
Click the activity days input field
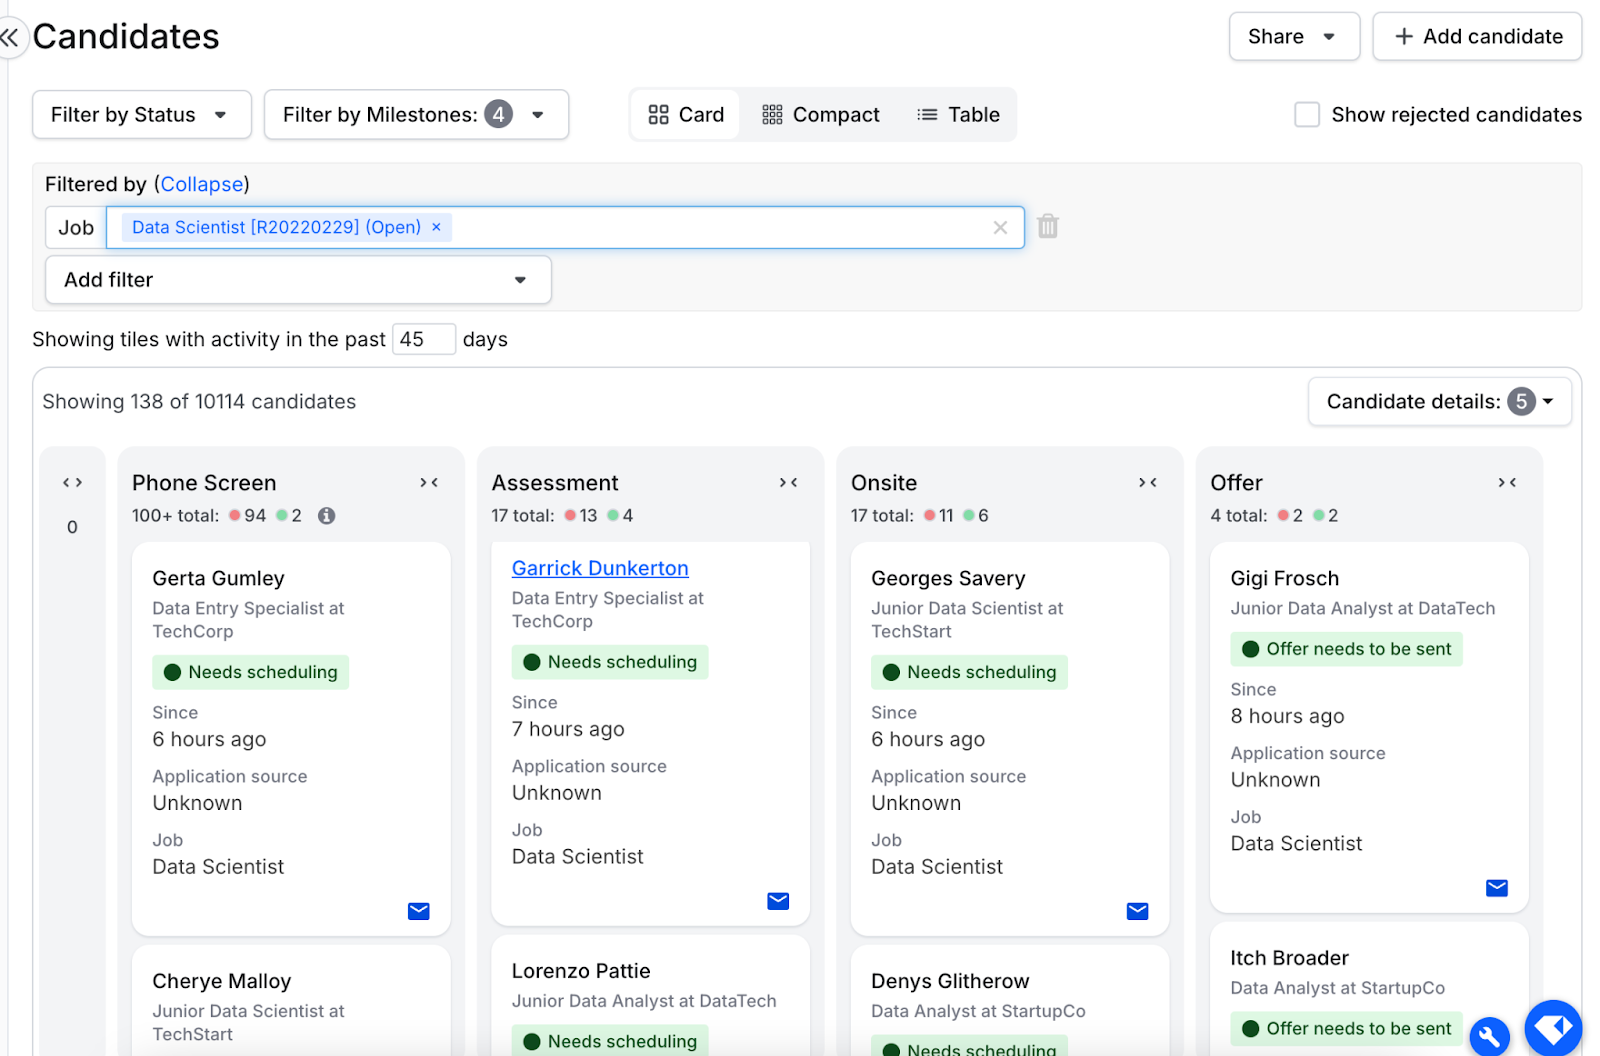coord(424,339)
